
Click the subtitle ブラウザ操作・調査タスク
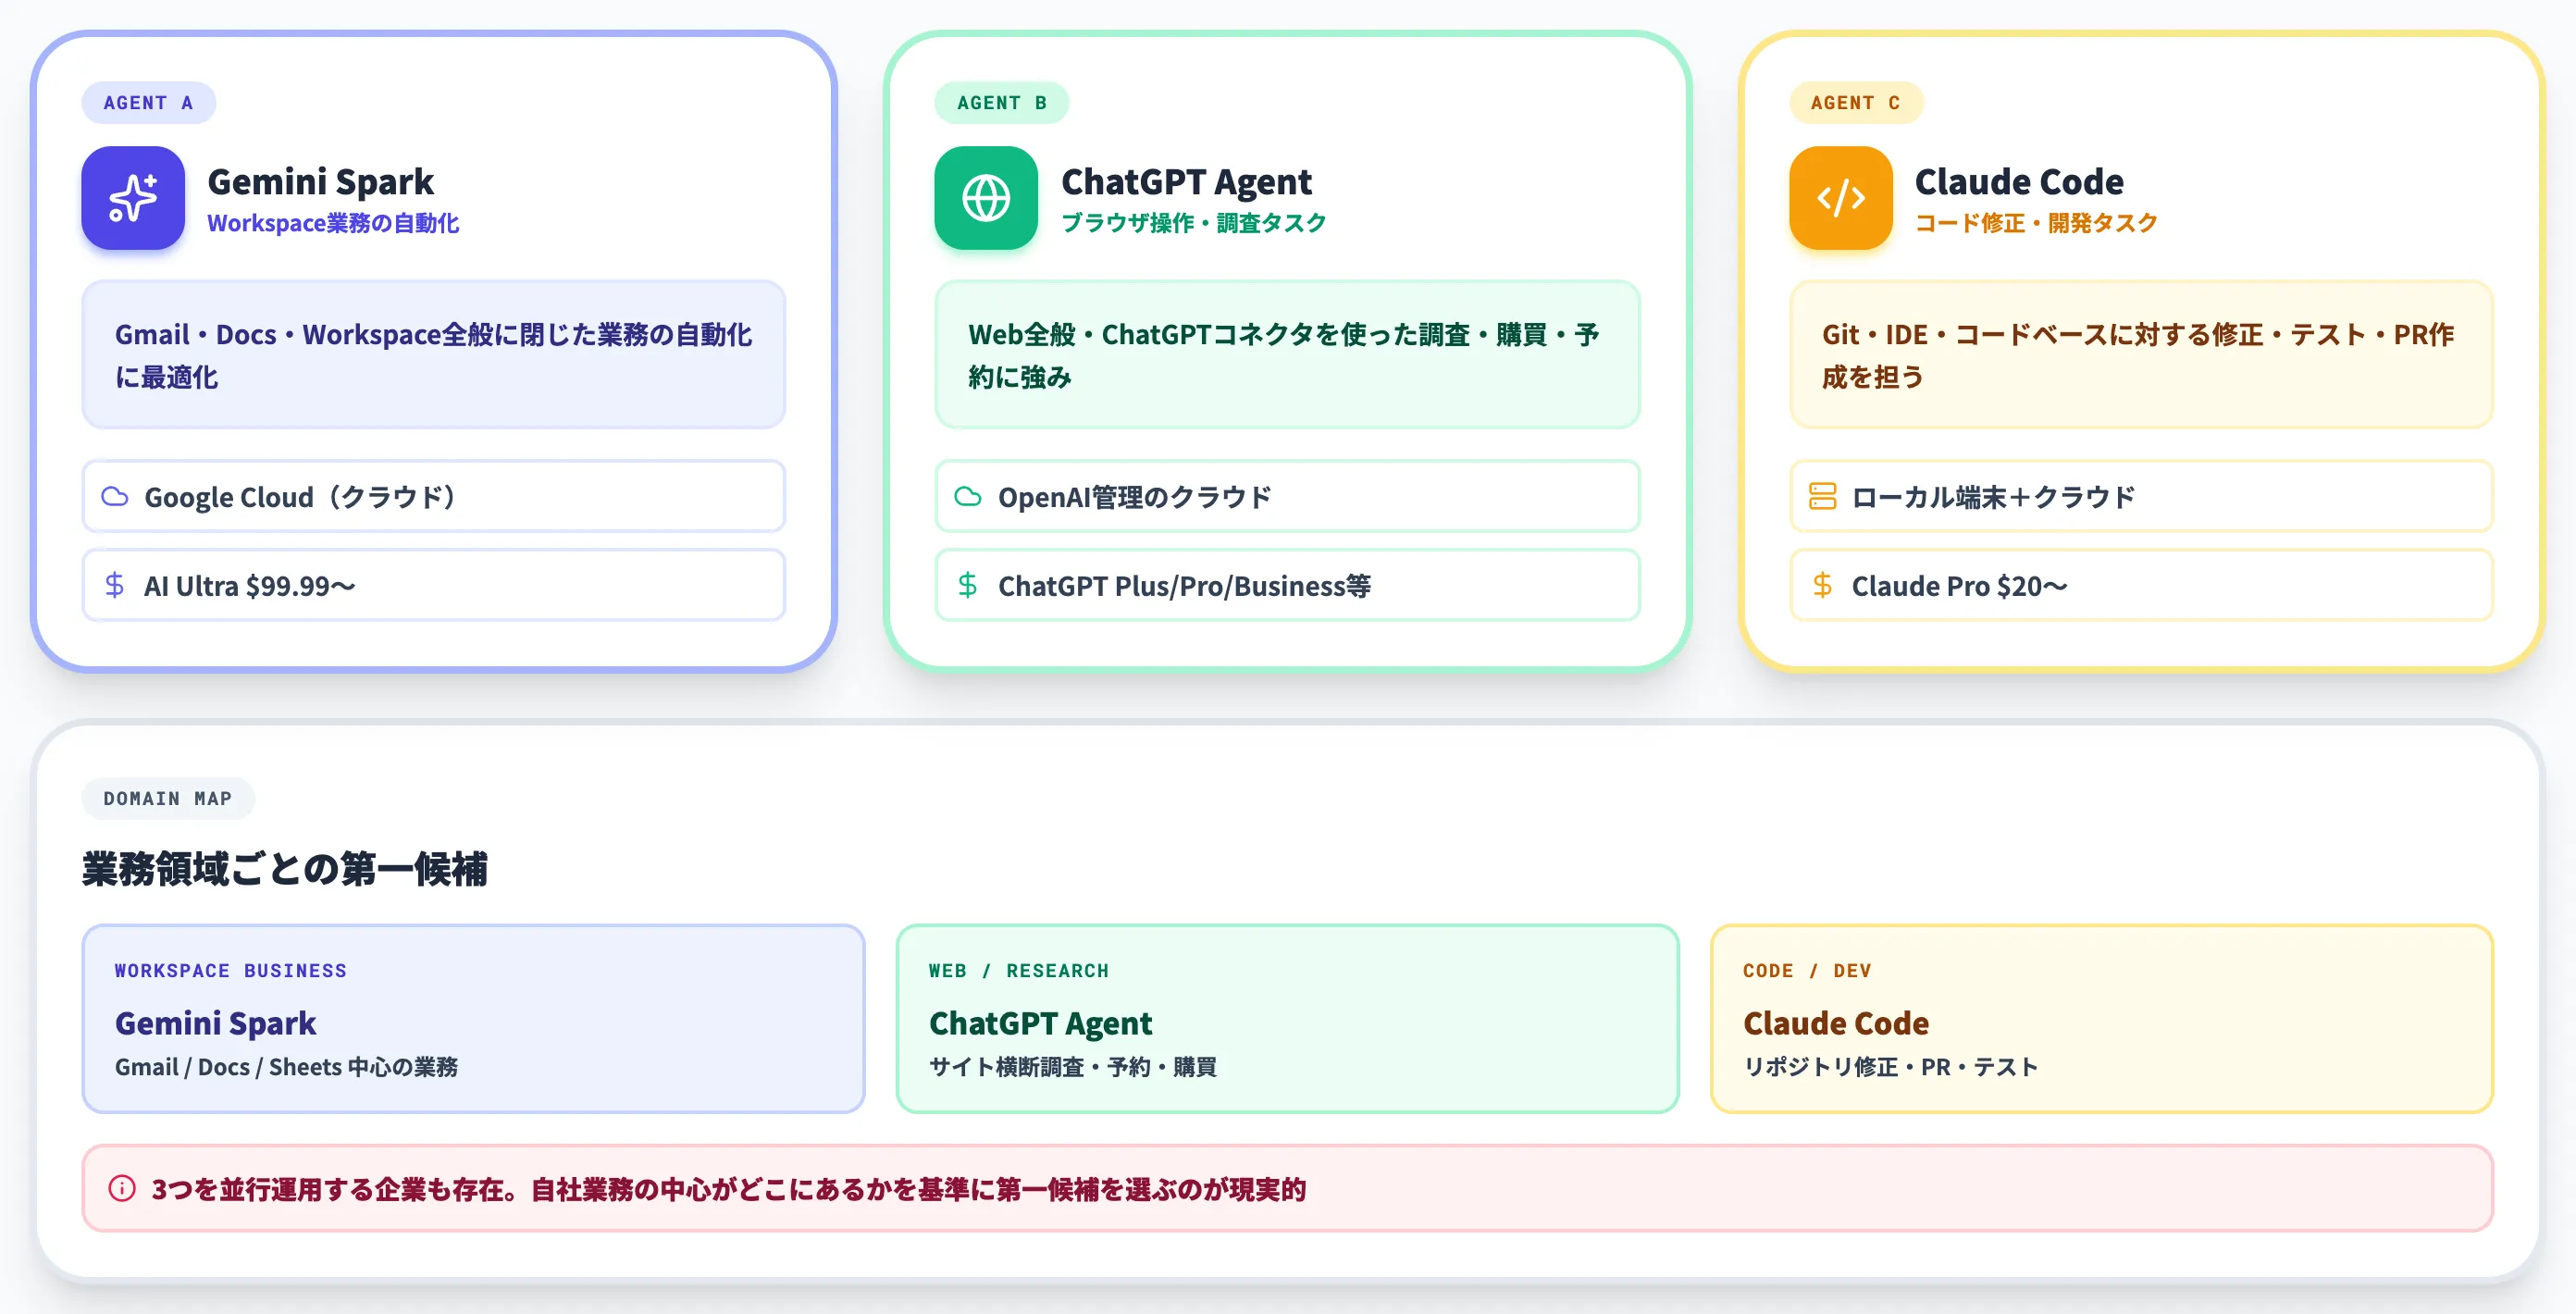click(1193, 223)
